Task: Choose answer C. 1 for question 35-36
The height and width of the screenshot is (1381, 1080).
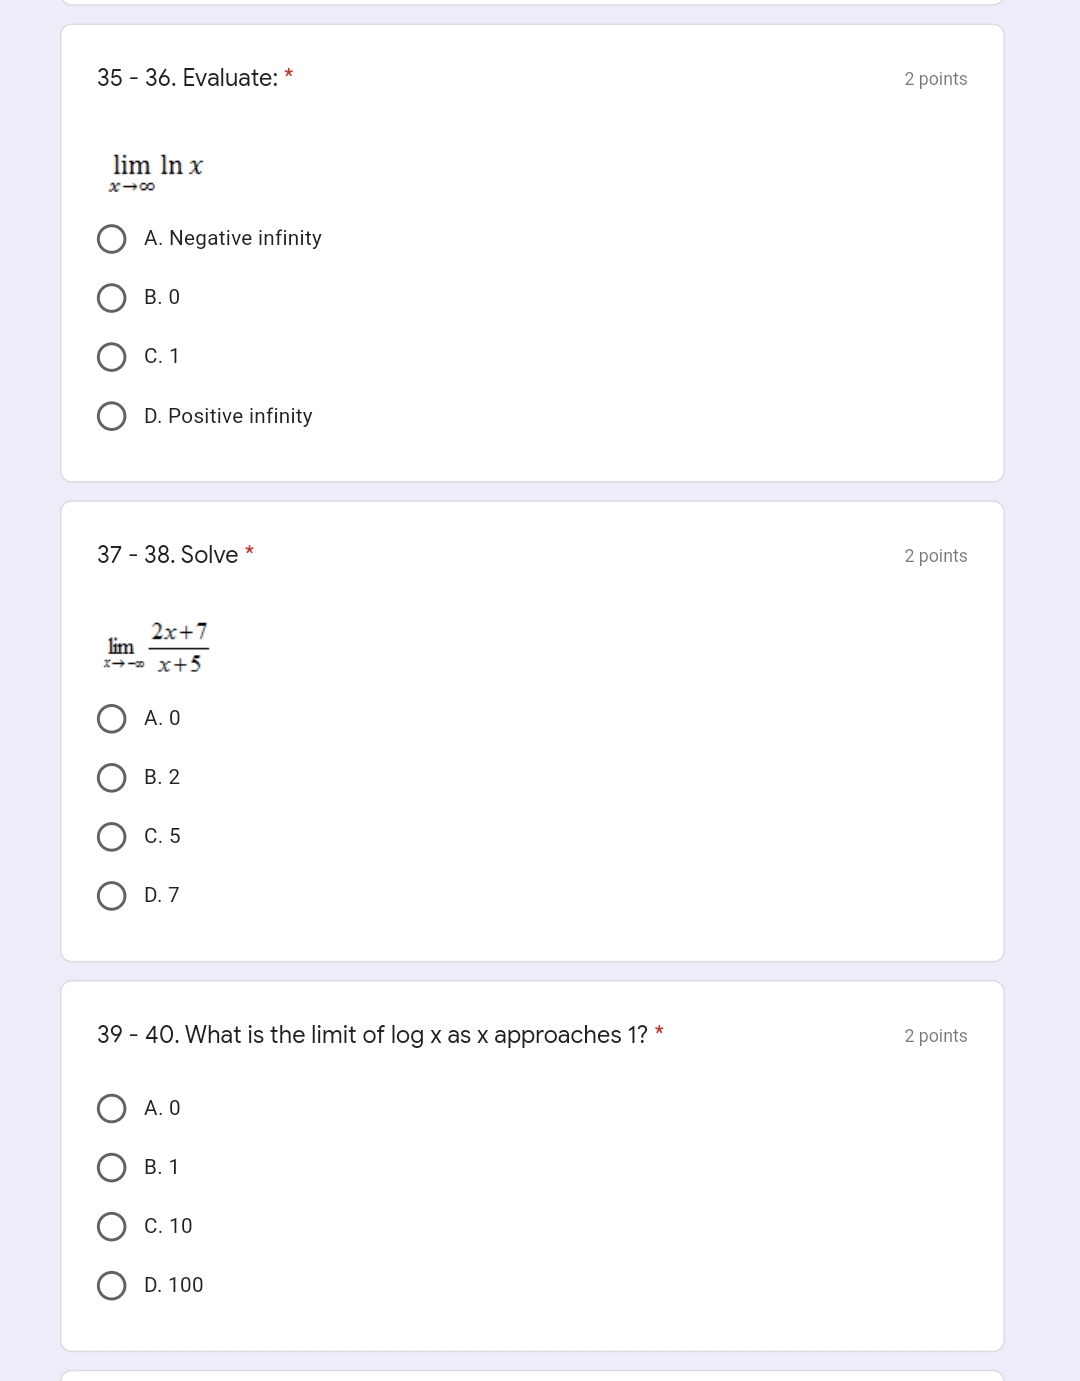Action: [111, 357]
